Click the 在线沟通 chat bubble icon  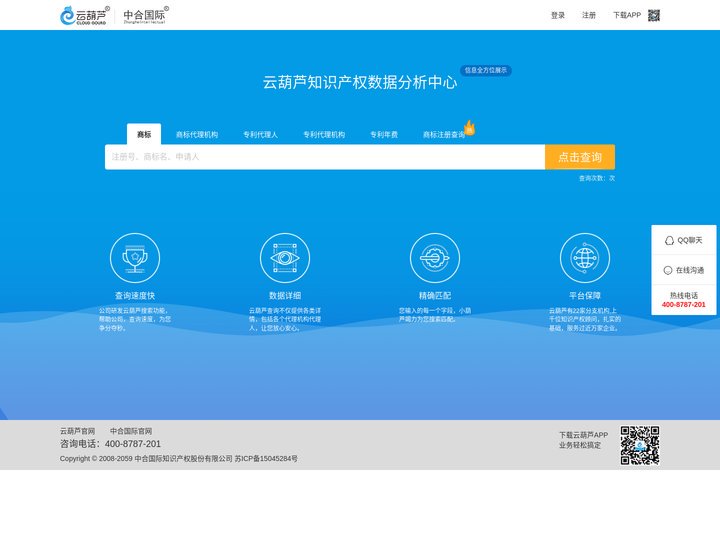pyautogui.click(x=668, y=270)
